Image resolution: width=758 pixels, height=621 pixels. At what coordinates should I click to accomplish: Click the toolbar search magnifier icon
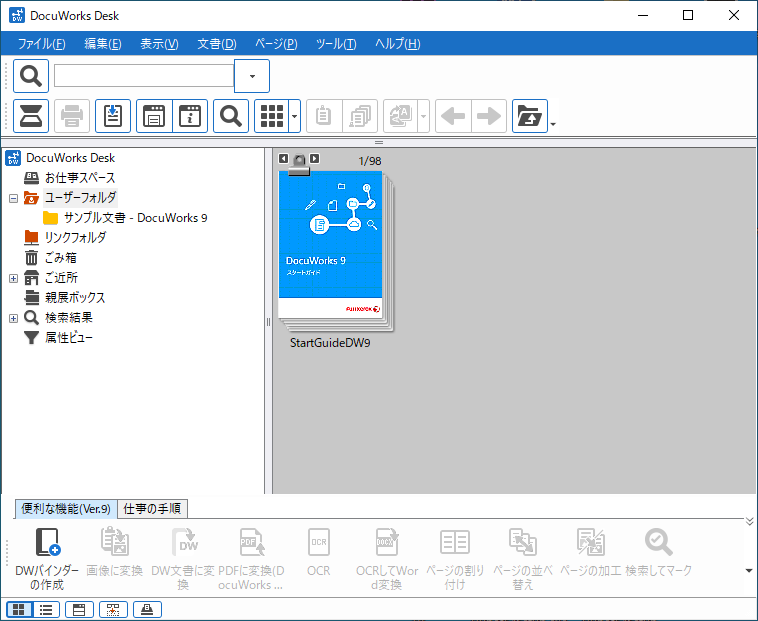pos(231,116)
